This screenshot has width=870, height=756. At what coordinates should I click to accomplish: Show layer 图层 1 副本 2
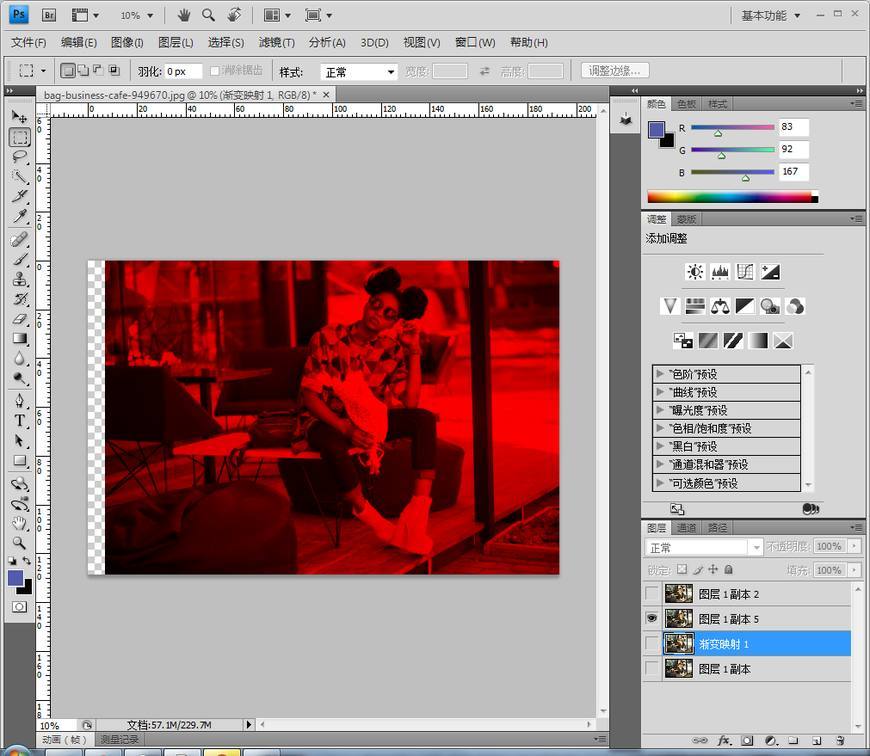tap(652, 594)
